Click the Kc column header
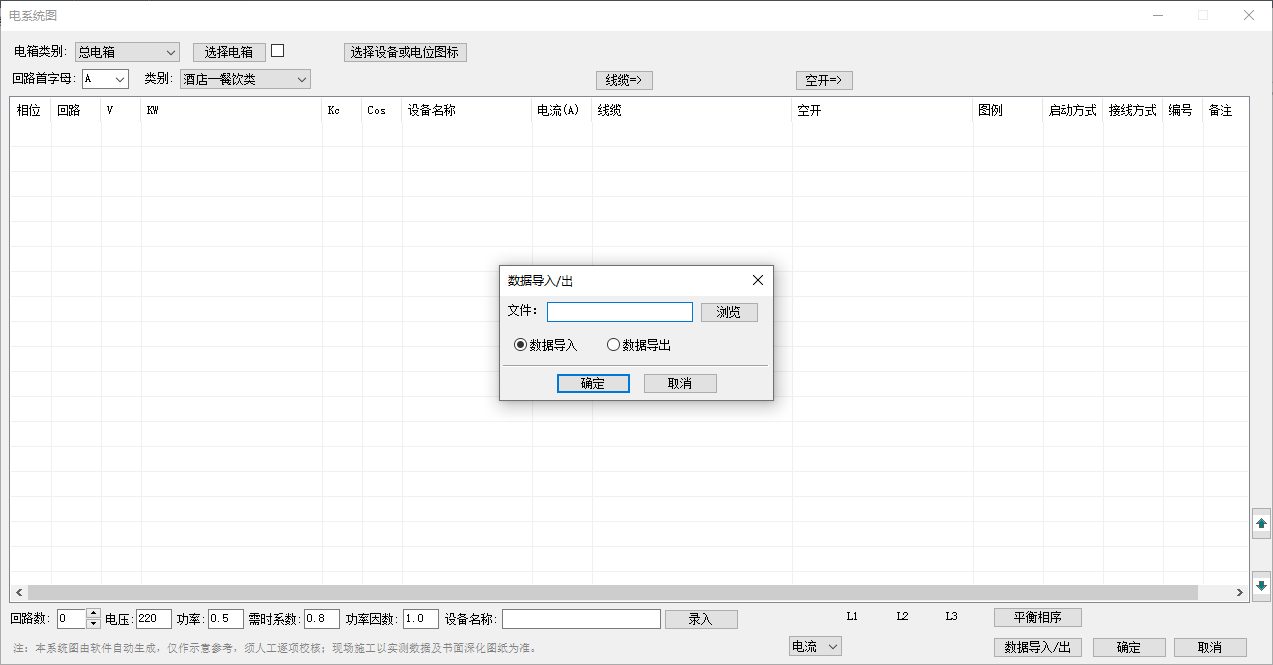The width and height of the screenshot is (1273, 665). tap(342, 111)
